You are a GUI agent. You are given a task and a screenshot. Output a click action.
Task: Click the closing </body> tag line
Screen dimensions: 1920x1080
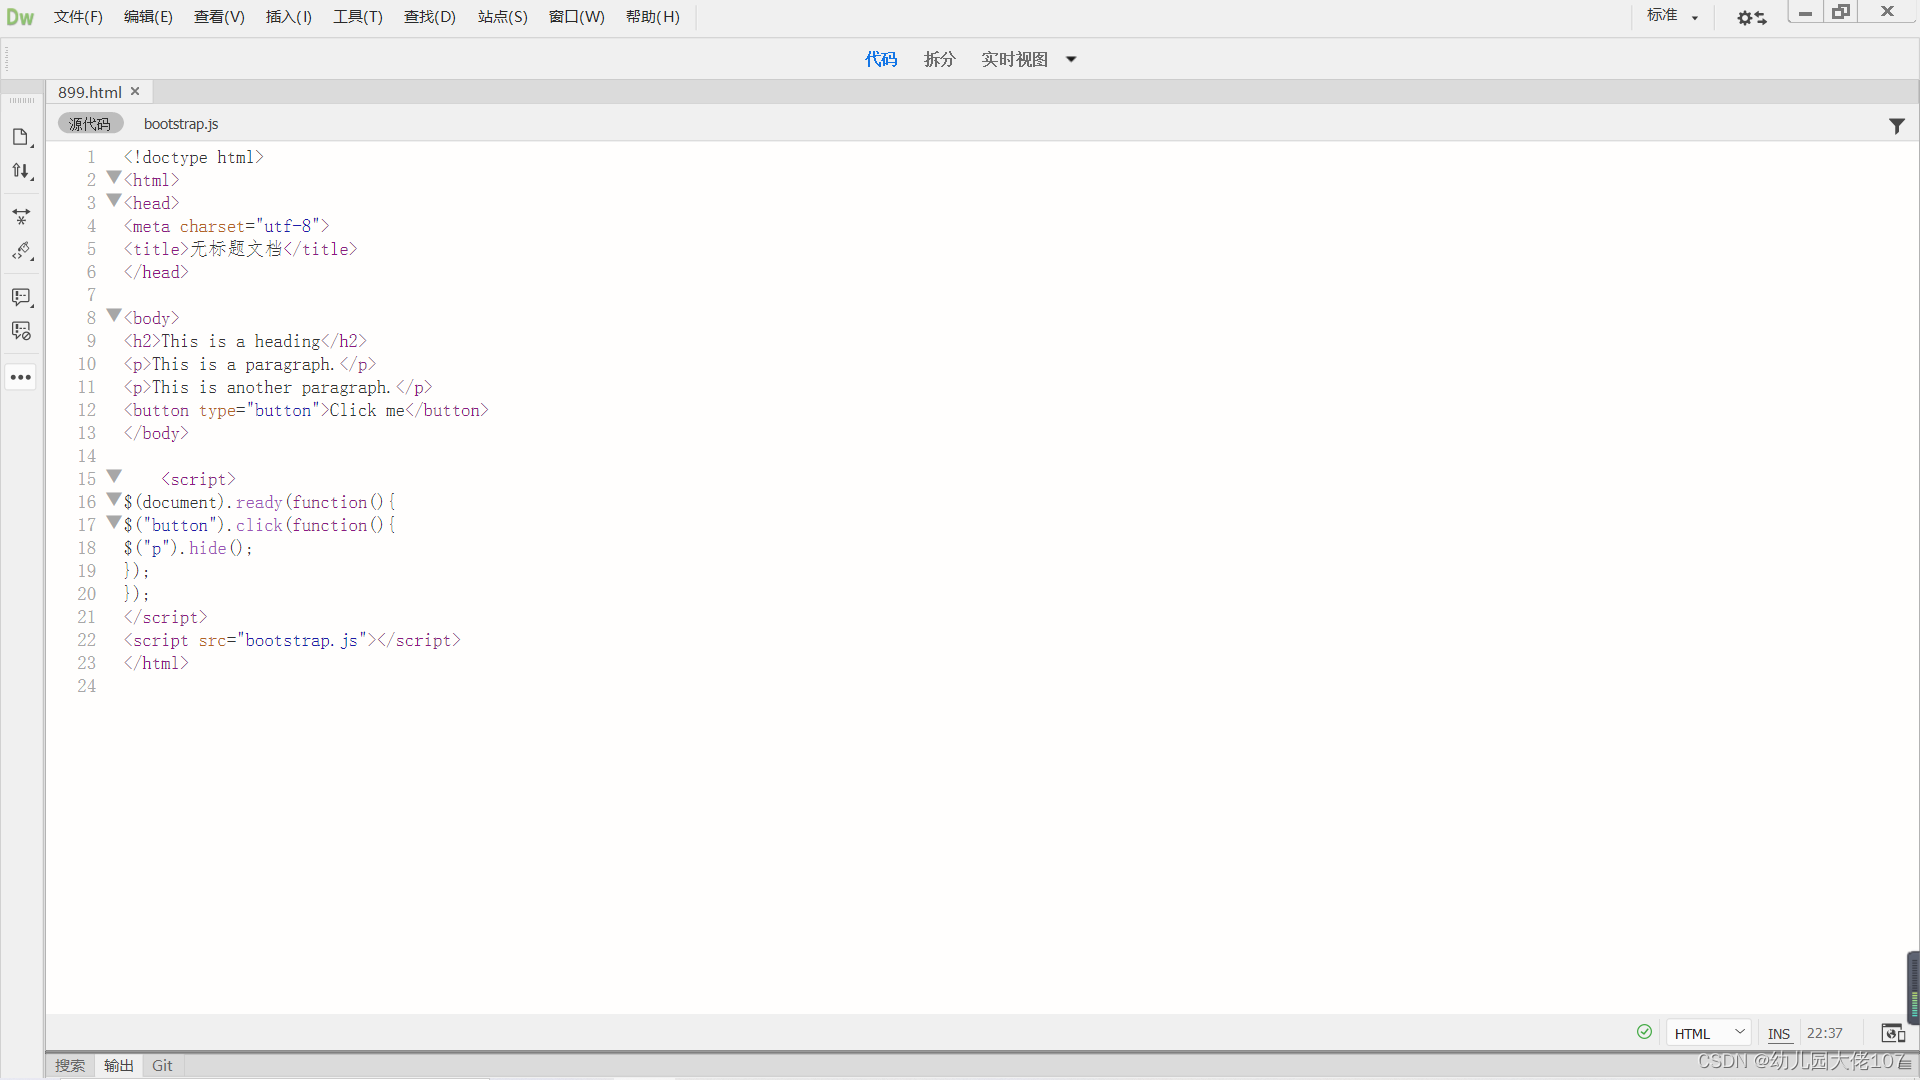(x=156, y=433)
